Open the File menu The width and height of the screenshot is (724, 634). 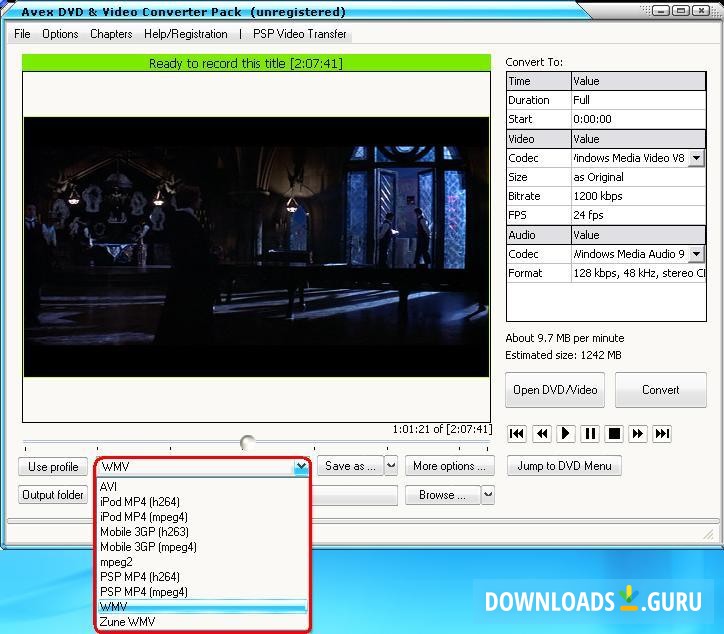[22, 34]
